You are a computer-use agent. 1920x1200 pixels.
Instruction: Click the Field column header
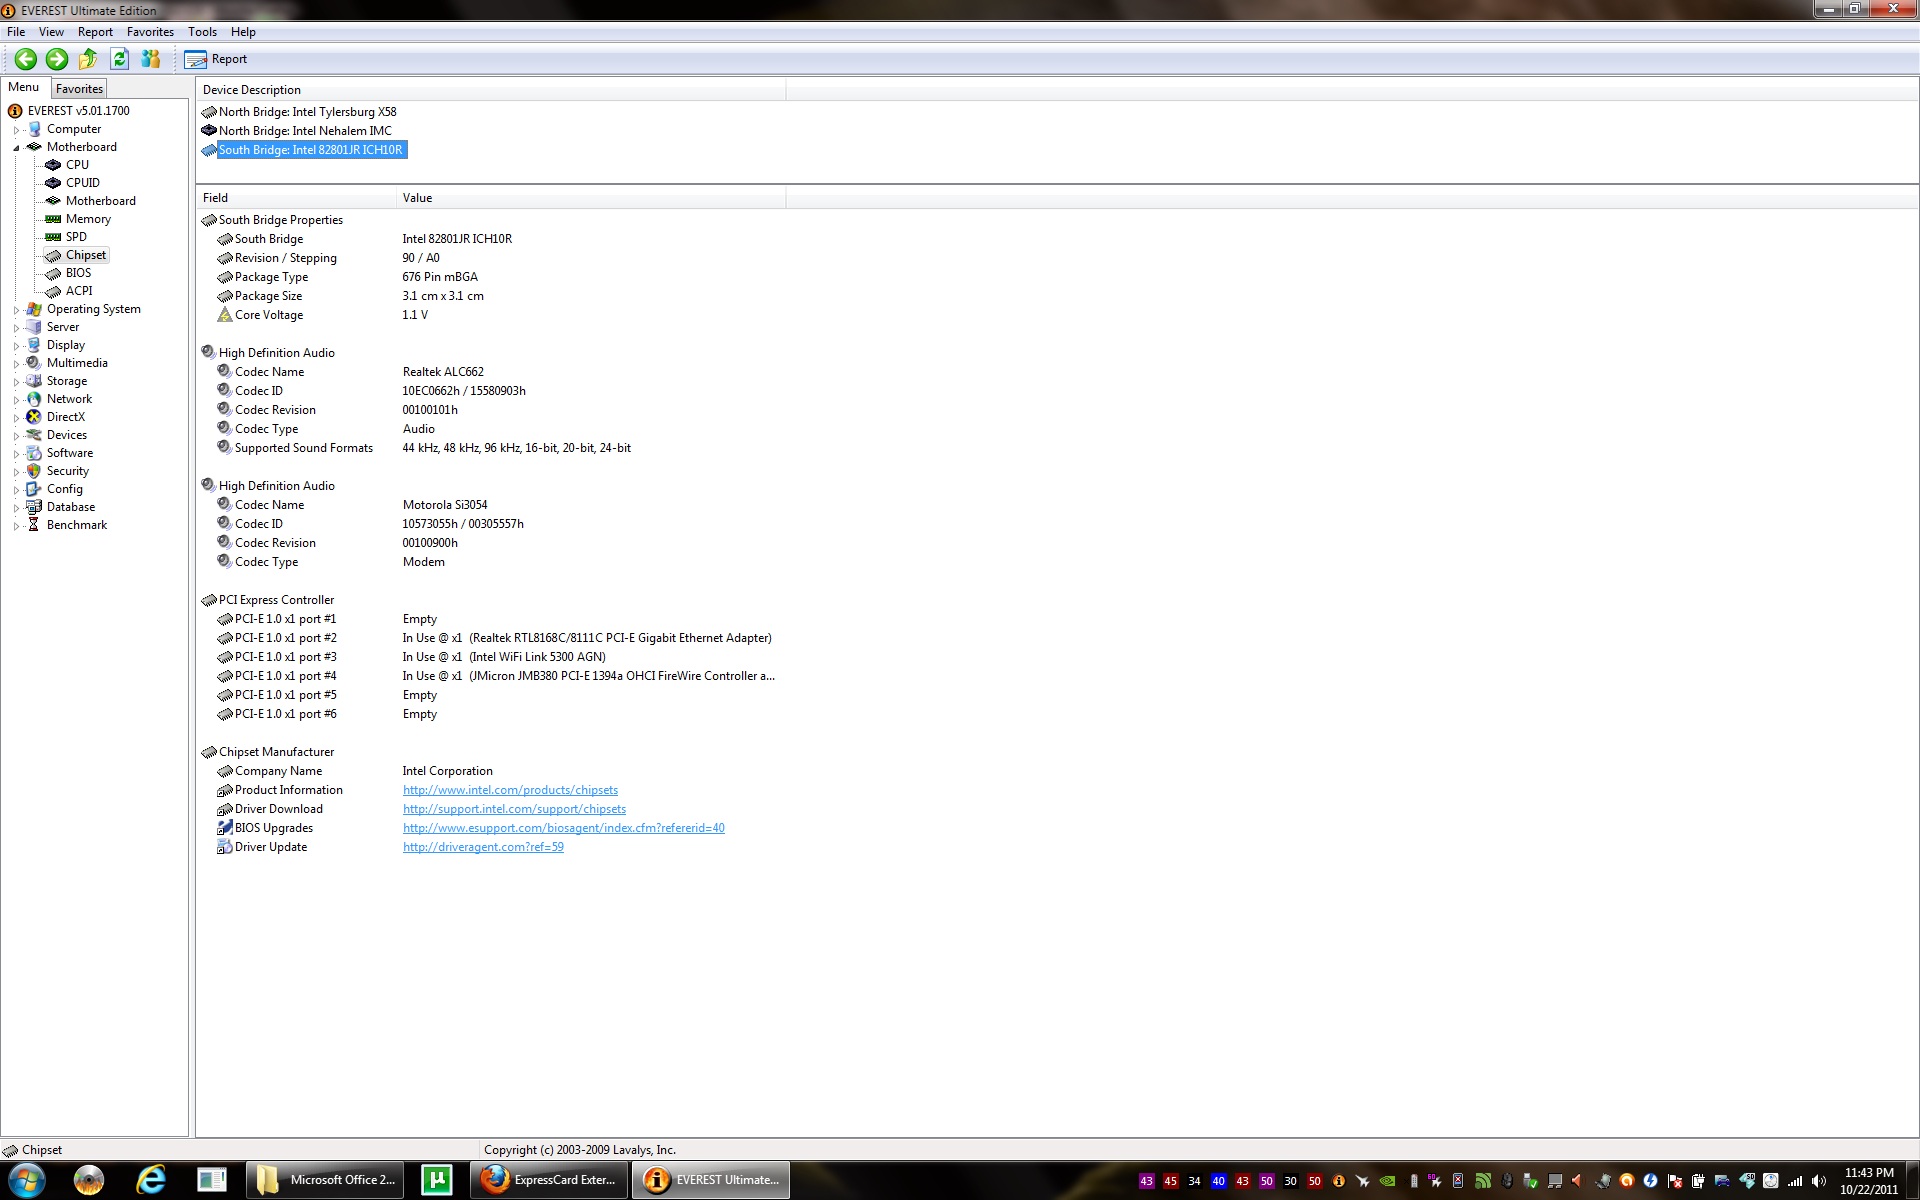(296, 198)
